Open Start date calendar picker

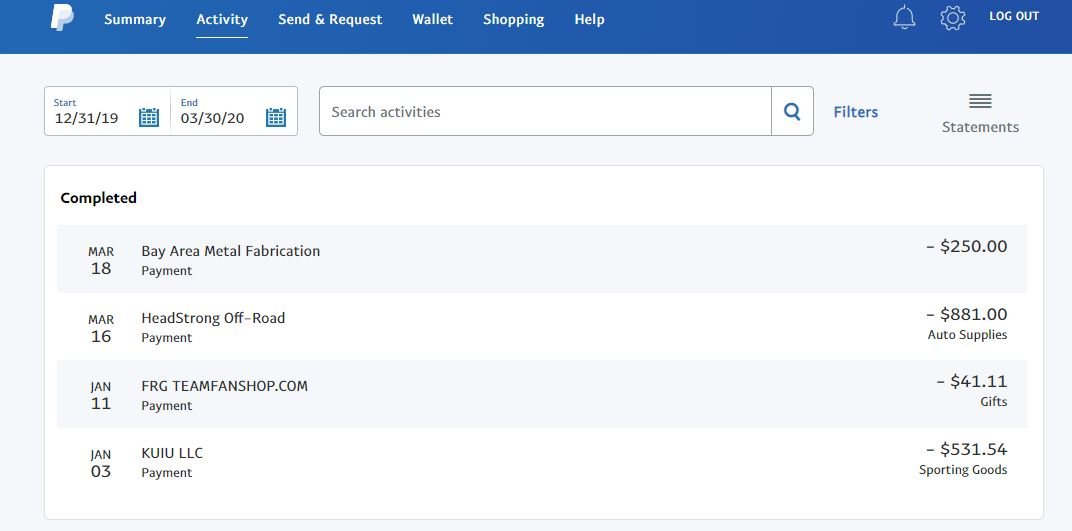(x=148, y=118)
